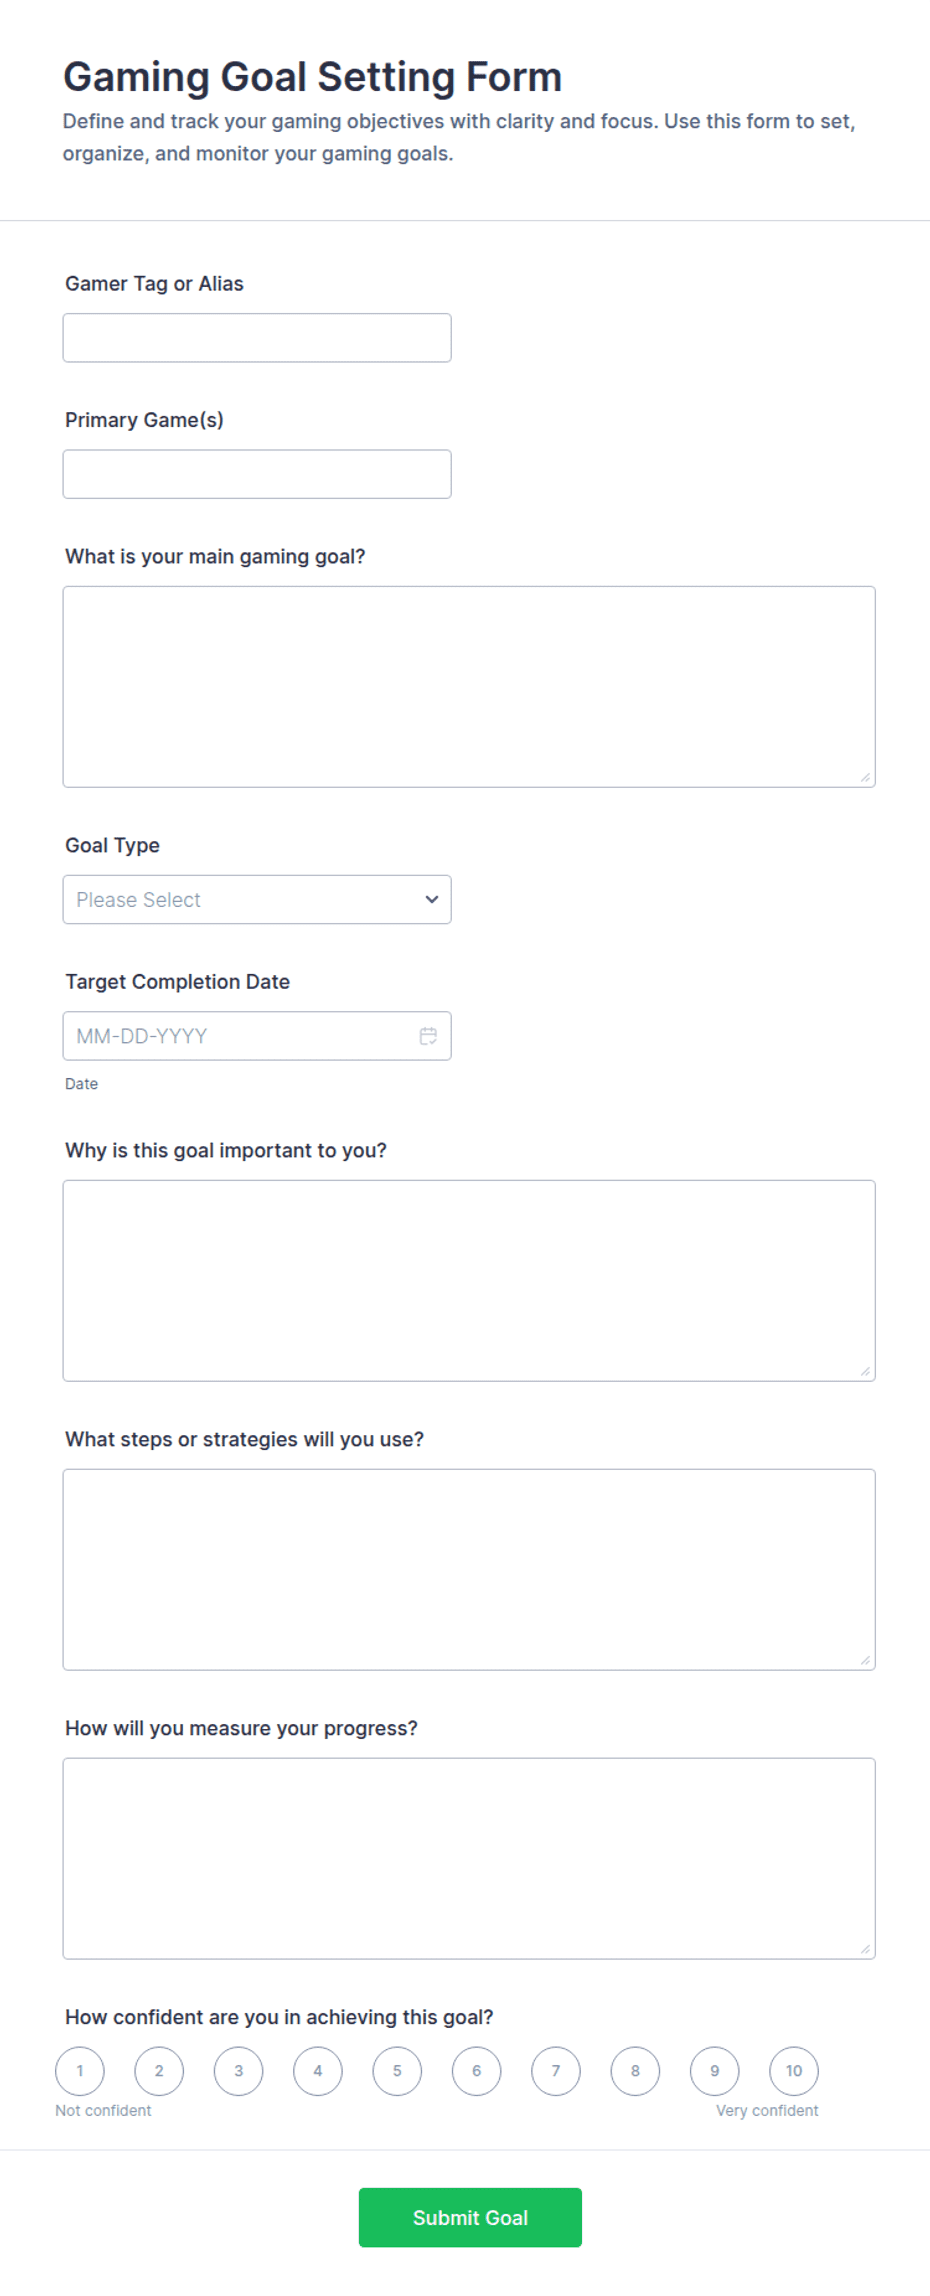Focus the Gamer Tag or Alias field

point(257,338)
